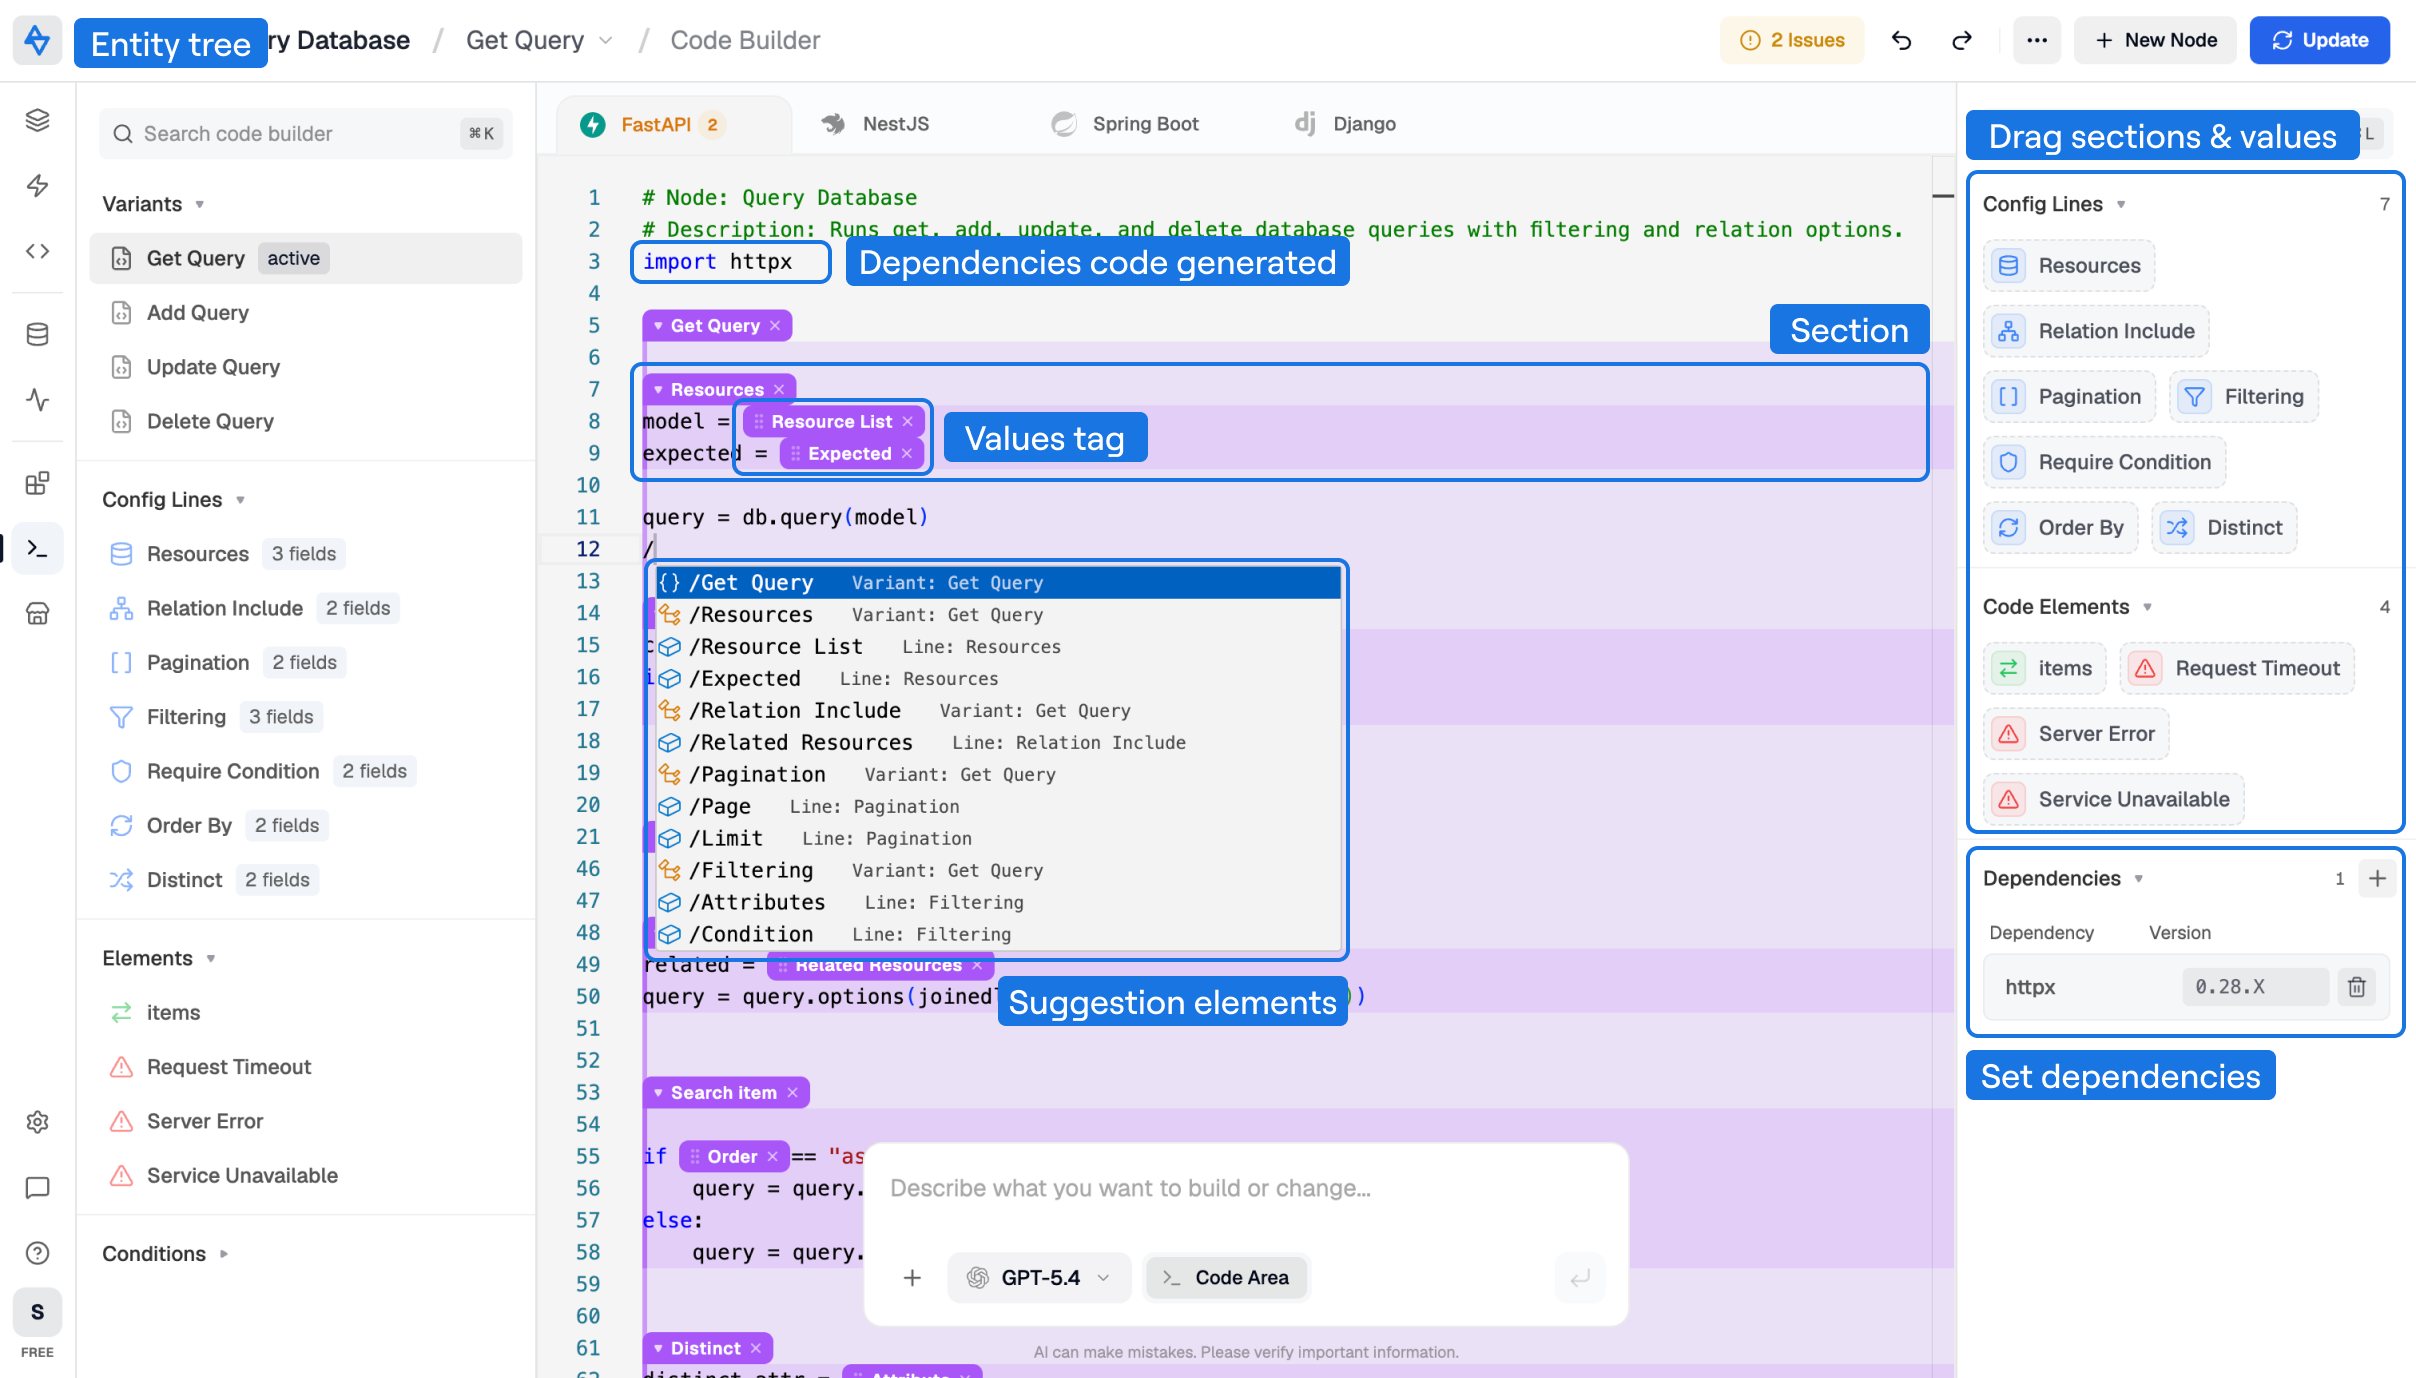Open the code brackets sidebar icon
2416x1378 pixels.
click(37, 251)
